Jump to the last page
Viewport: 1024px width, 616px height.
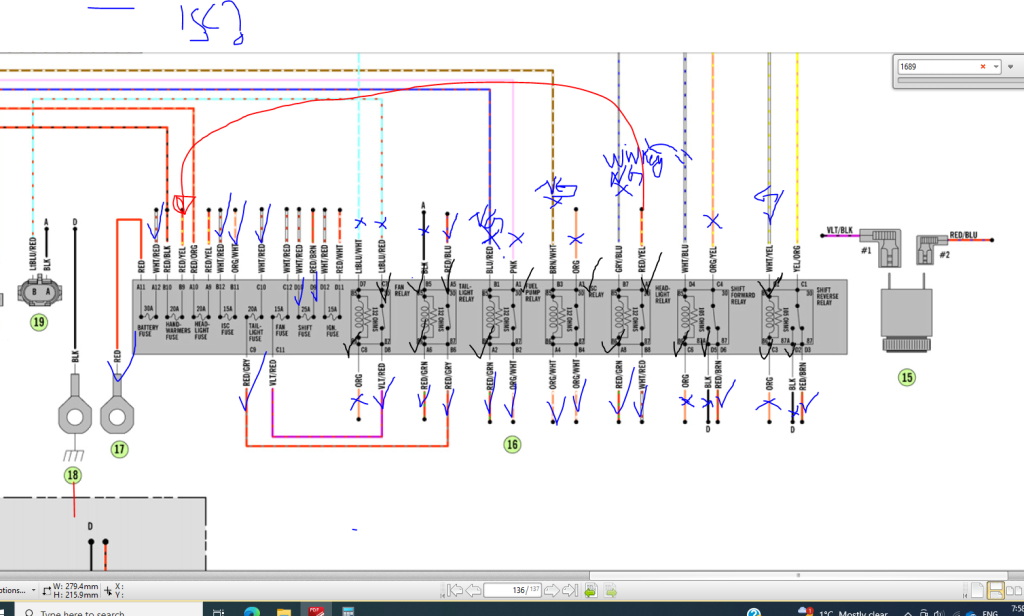(x=570, y=591)
